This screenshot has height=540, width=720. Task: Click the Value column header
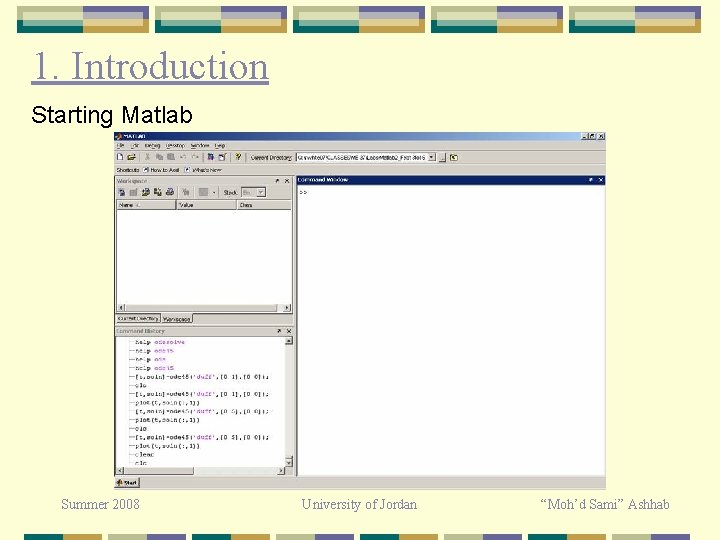click(207, 205)
